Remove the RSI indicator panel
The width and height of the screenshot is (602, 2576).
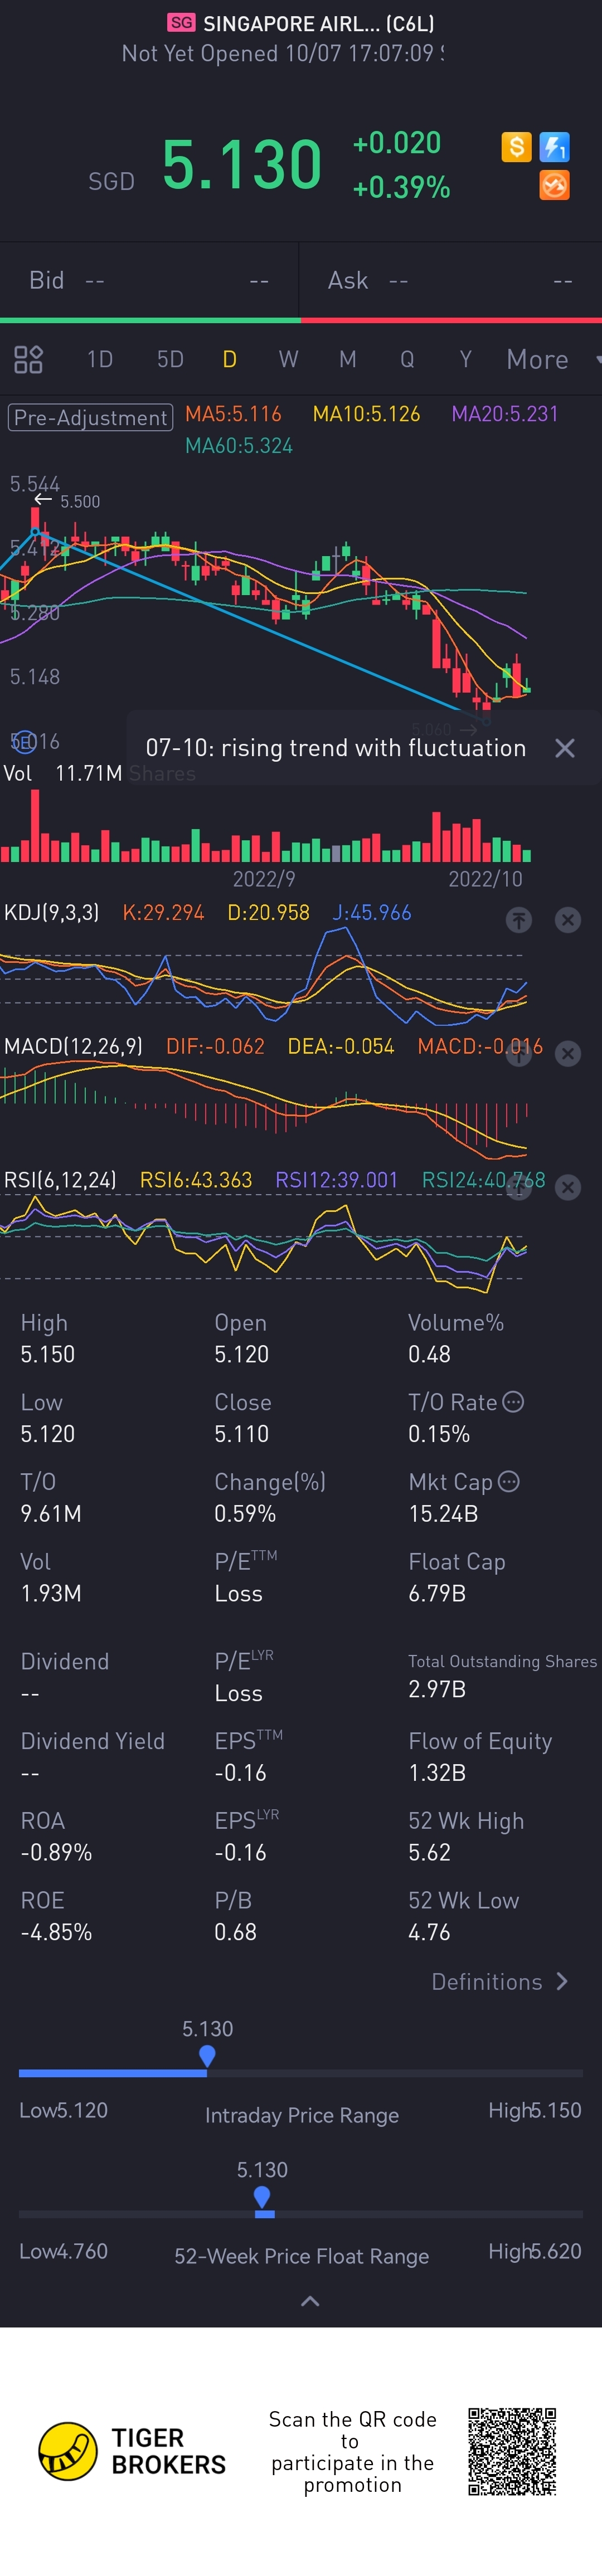(567, 1187)
